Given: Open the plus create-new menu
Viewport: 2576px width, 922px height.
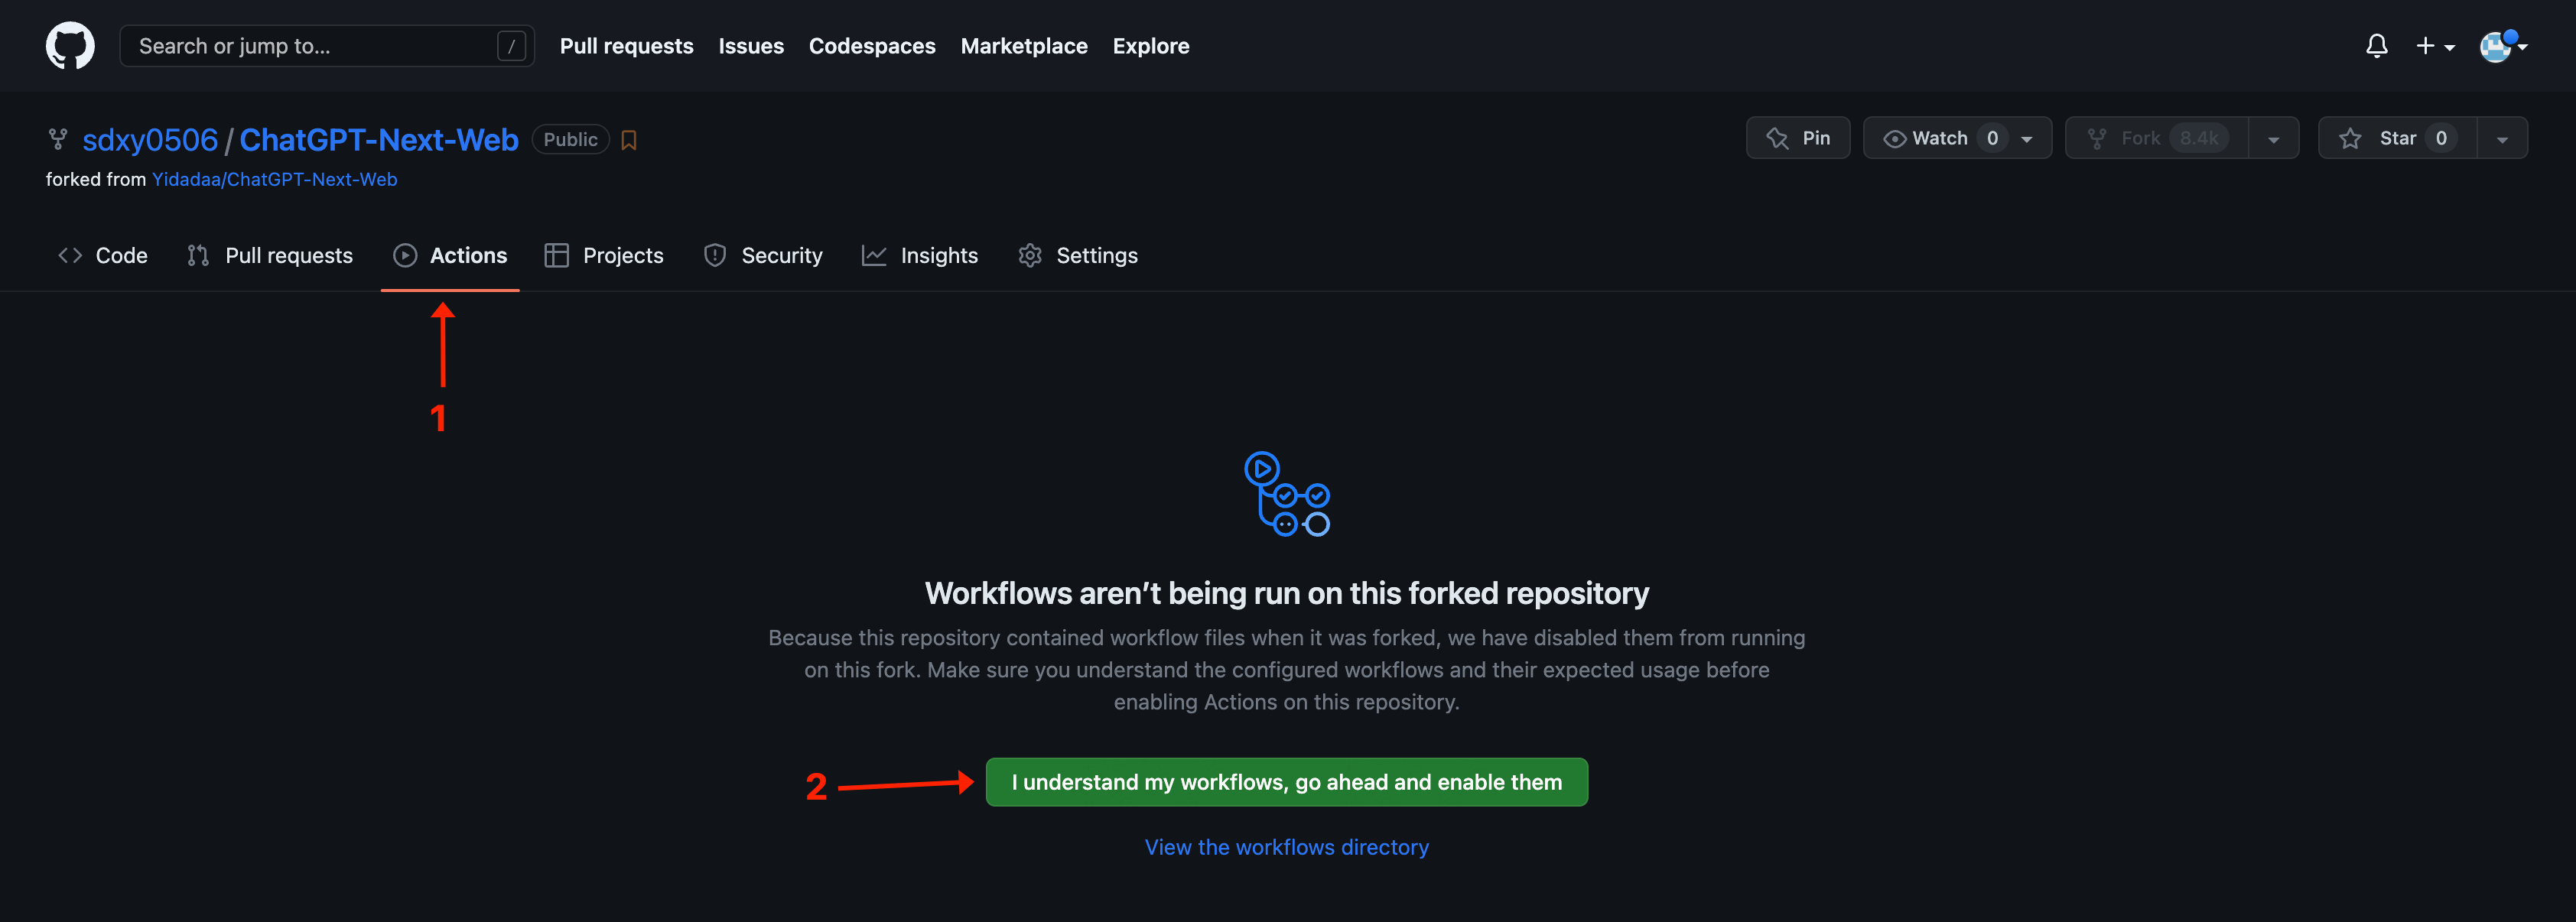Looking at the screenshot, I should (2434, 46).
